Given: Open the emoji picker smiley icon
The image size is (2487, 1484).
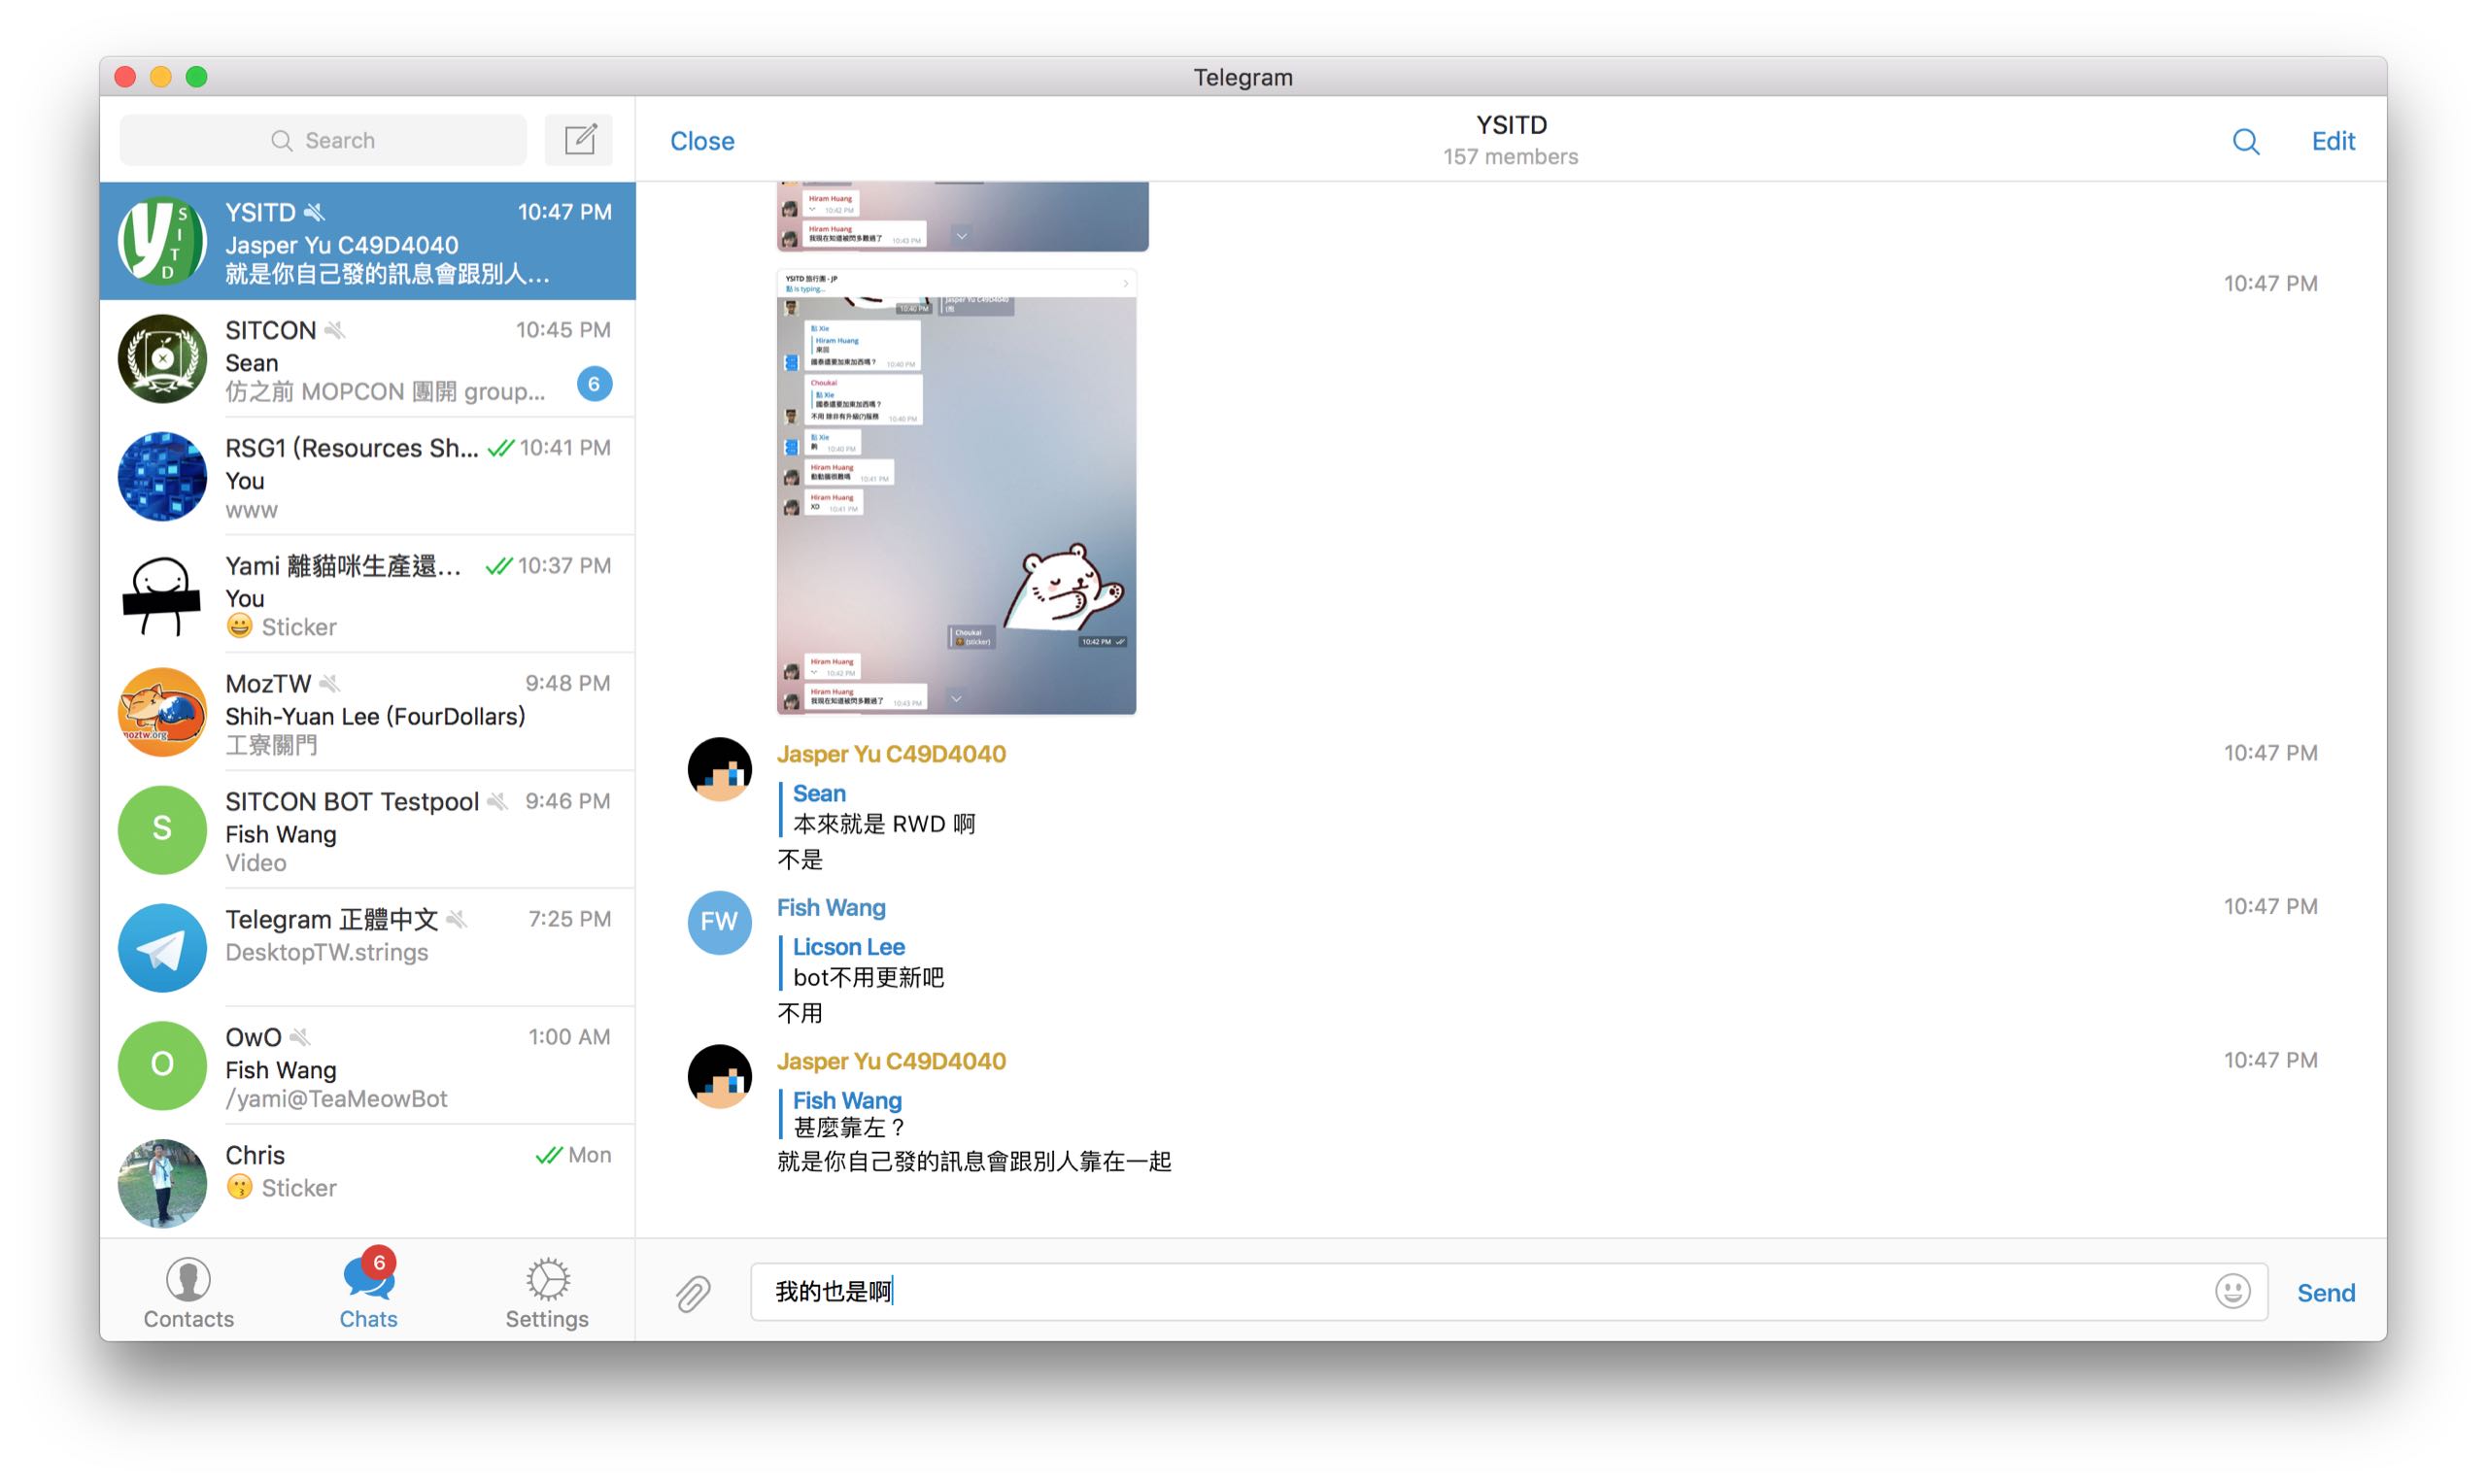Looking at the screenshot, I should click(2232, 1291).
